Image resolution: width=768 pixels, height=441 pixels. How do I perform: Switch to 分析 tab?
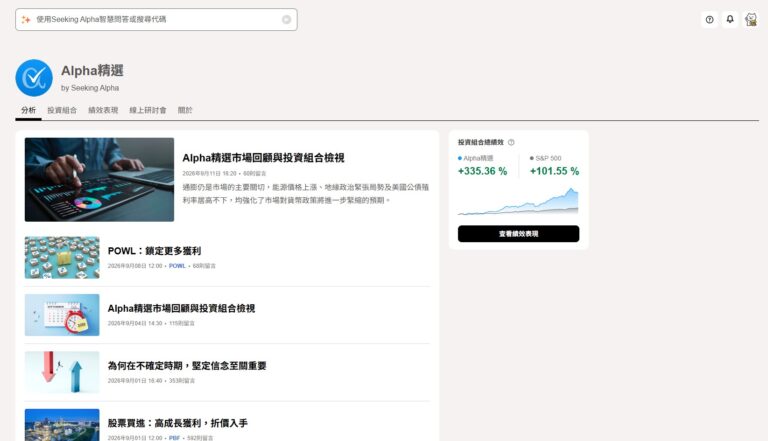28,110
